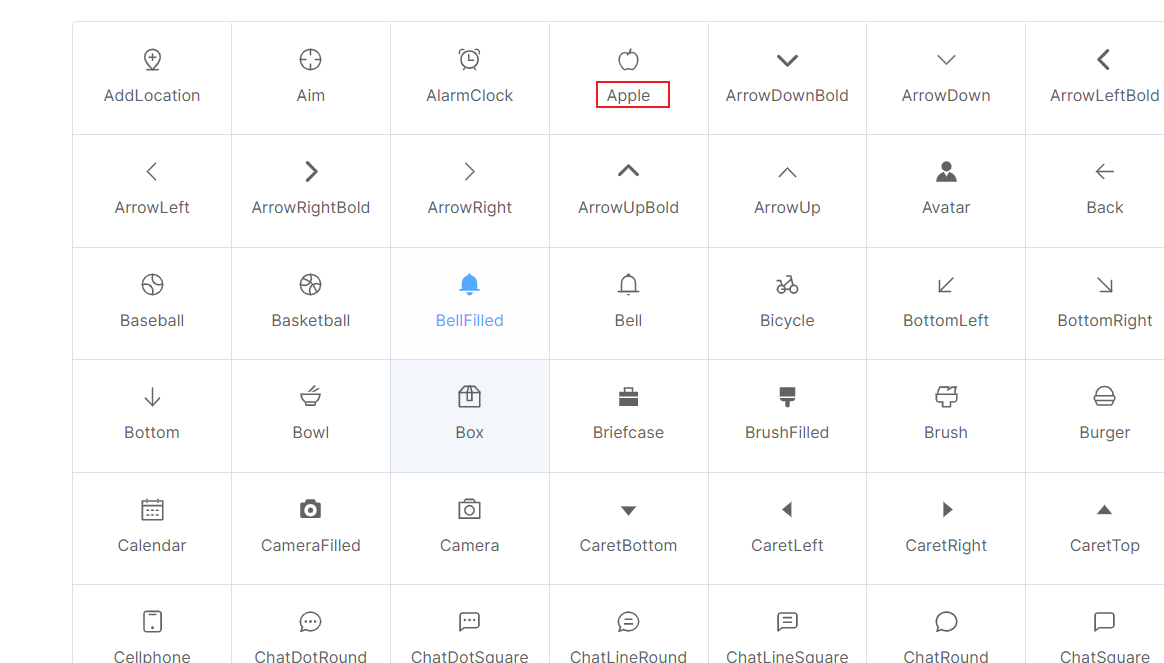Click the ArrowDownBold icon

786,59
